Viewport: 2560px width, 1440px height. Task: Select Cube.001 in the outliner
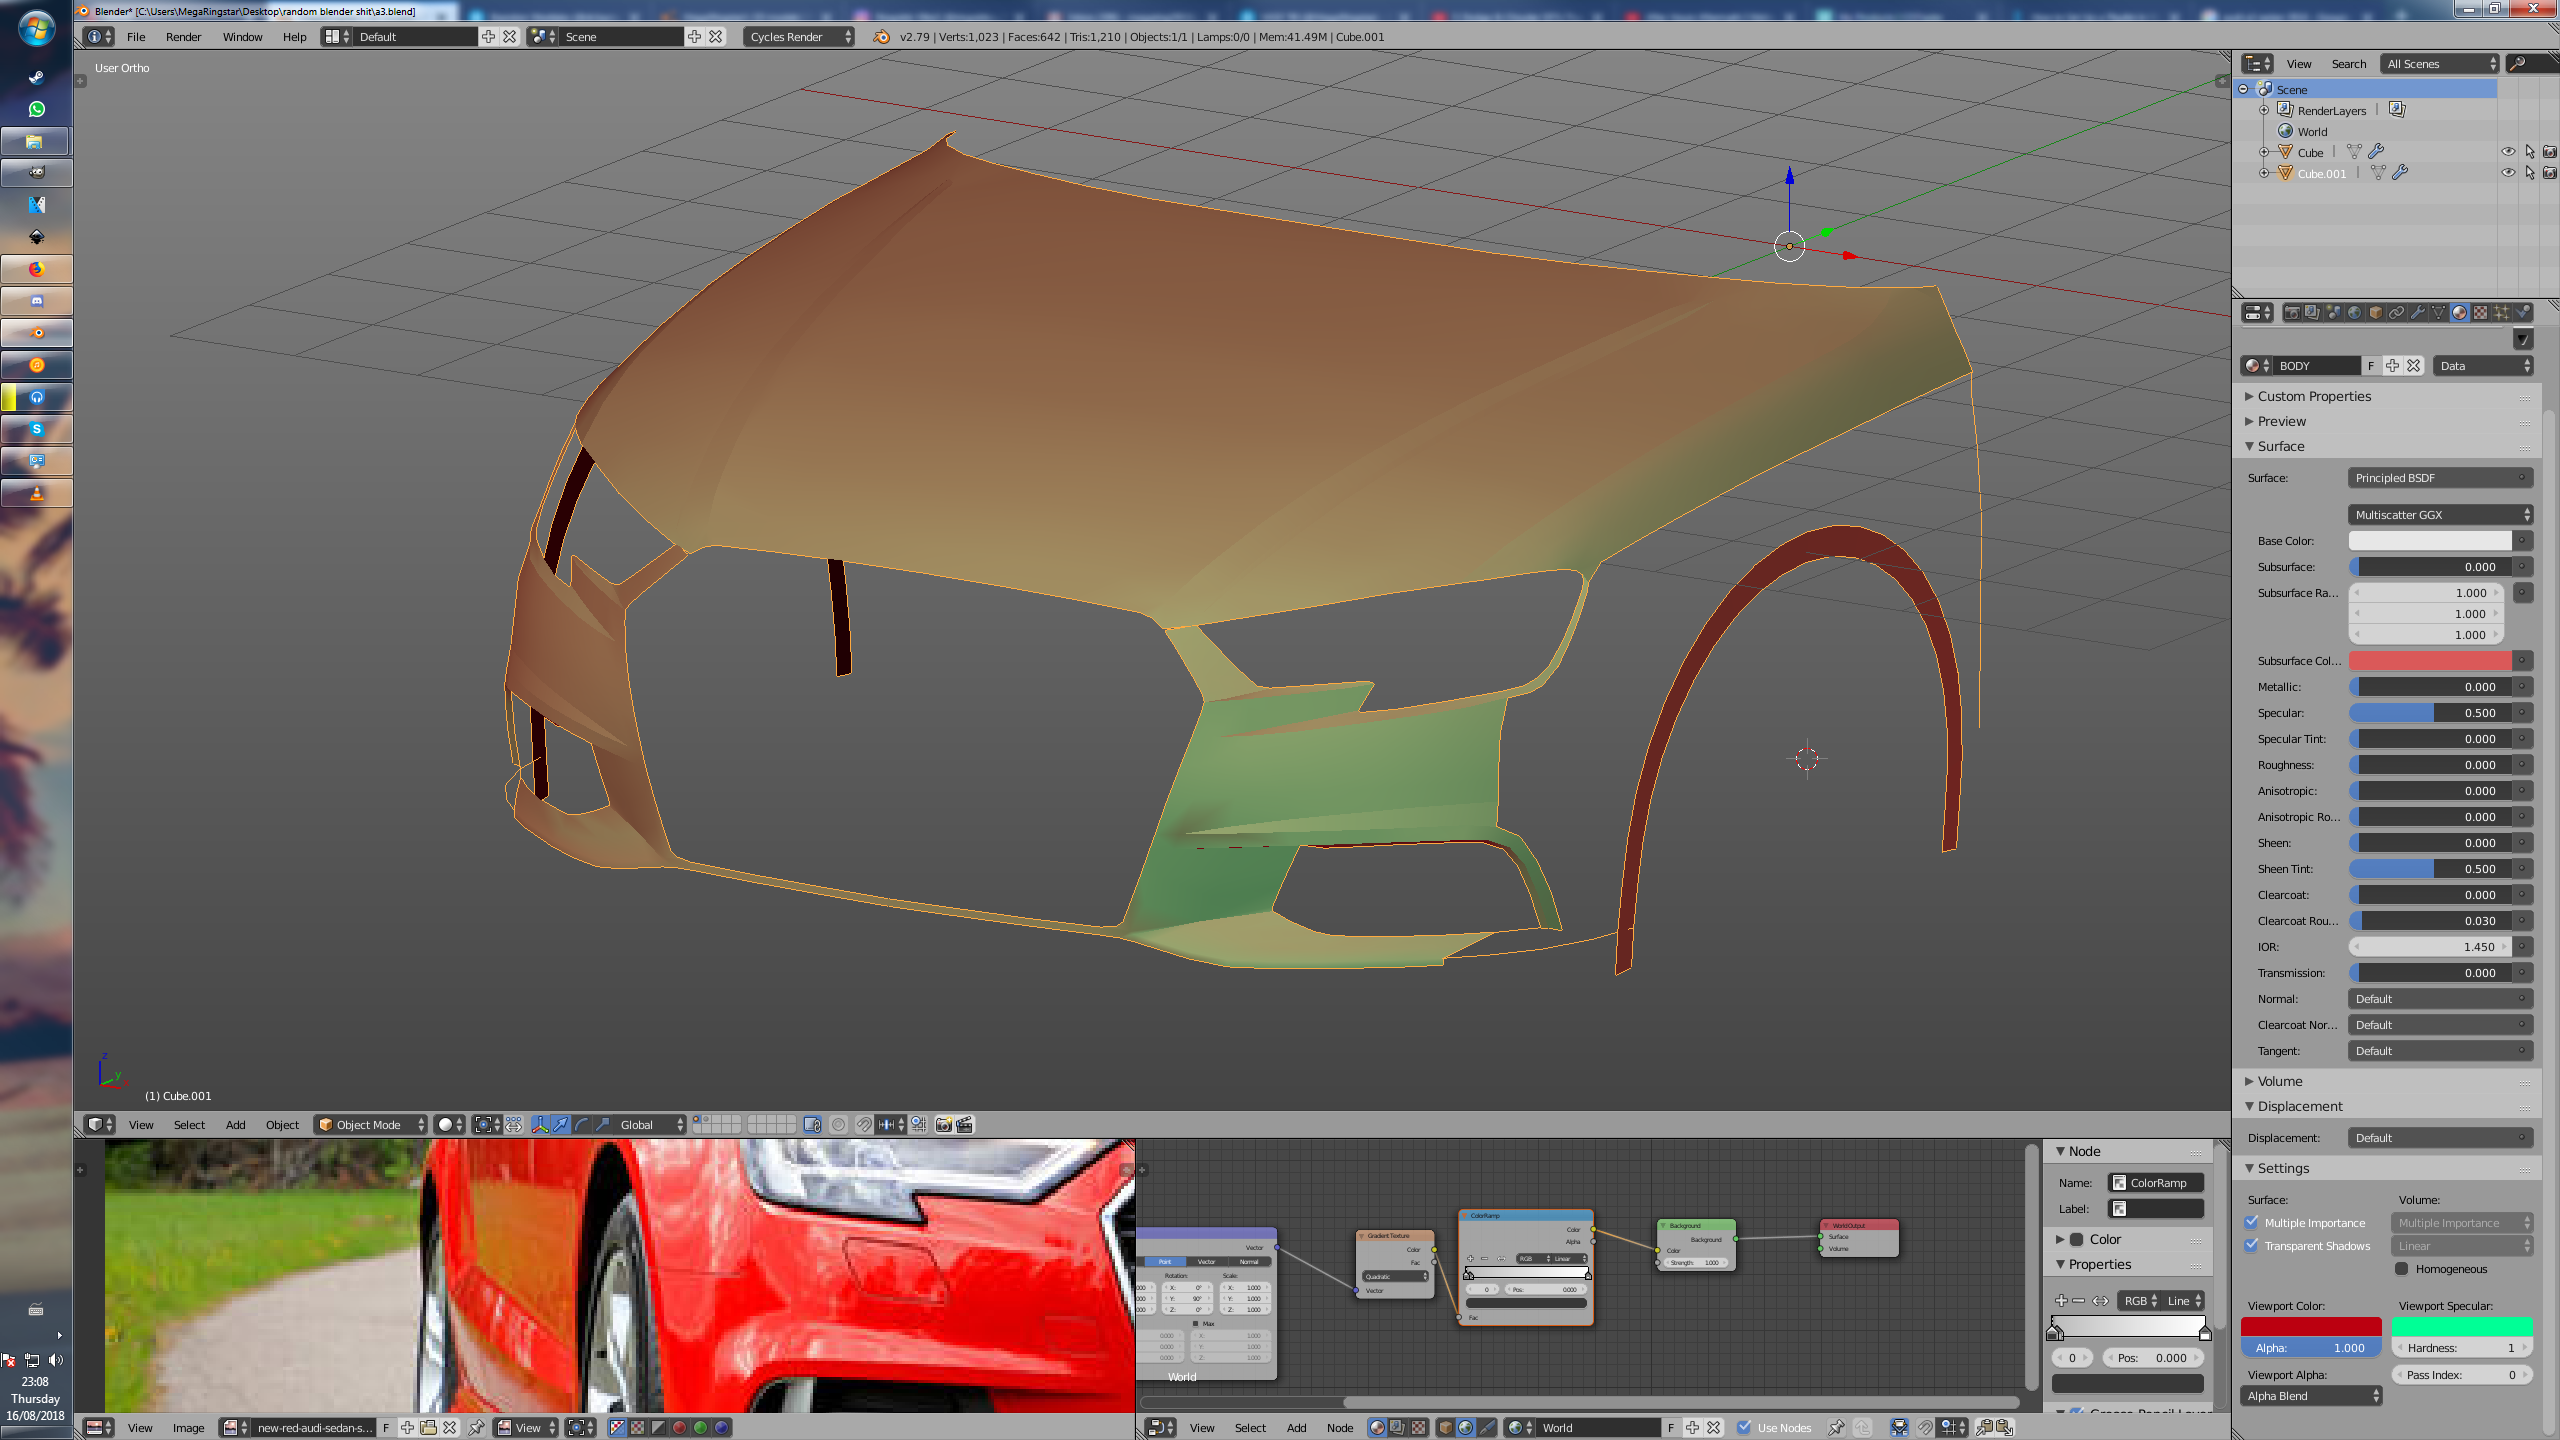pyautogui.click(x=2321, y=174)
